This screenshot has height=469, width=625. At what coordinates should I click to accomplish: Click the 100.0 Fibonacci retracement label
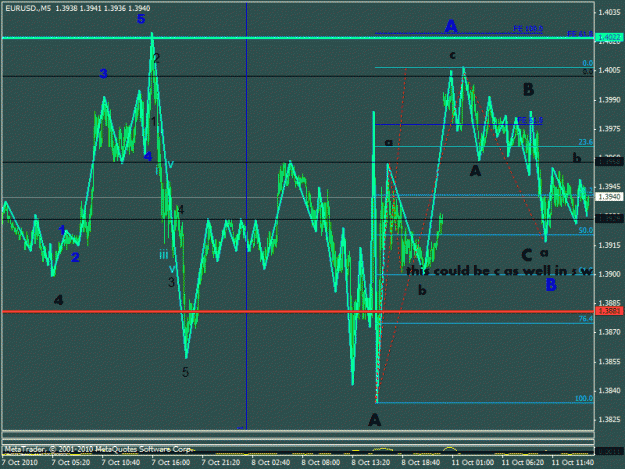[x=584, y=398]
